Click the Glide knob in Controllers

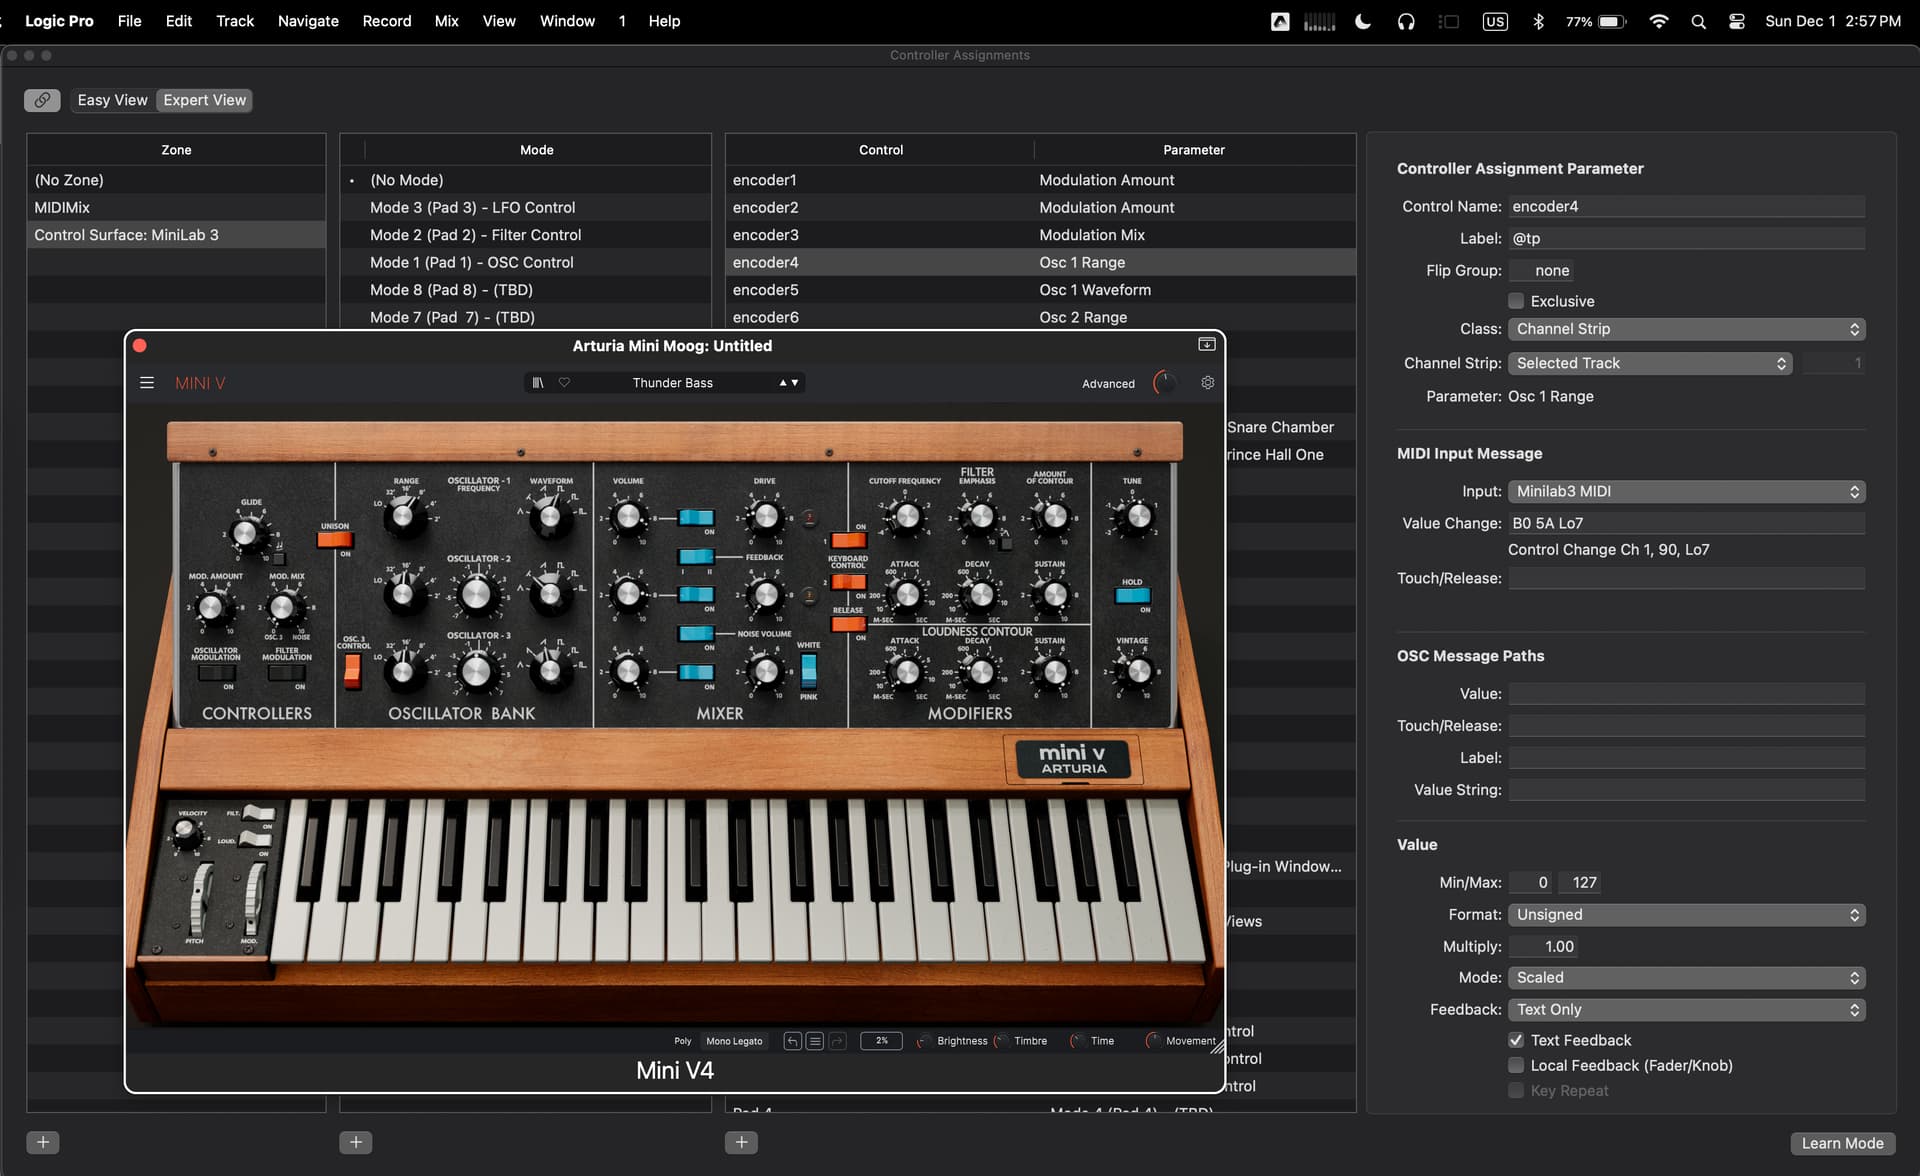coord(245,533)
